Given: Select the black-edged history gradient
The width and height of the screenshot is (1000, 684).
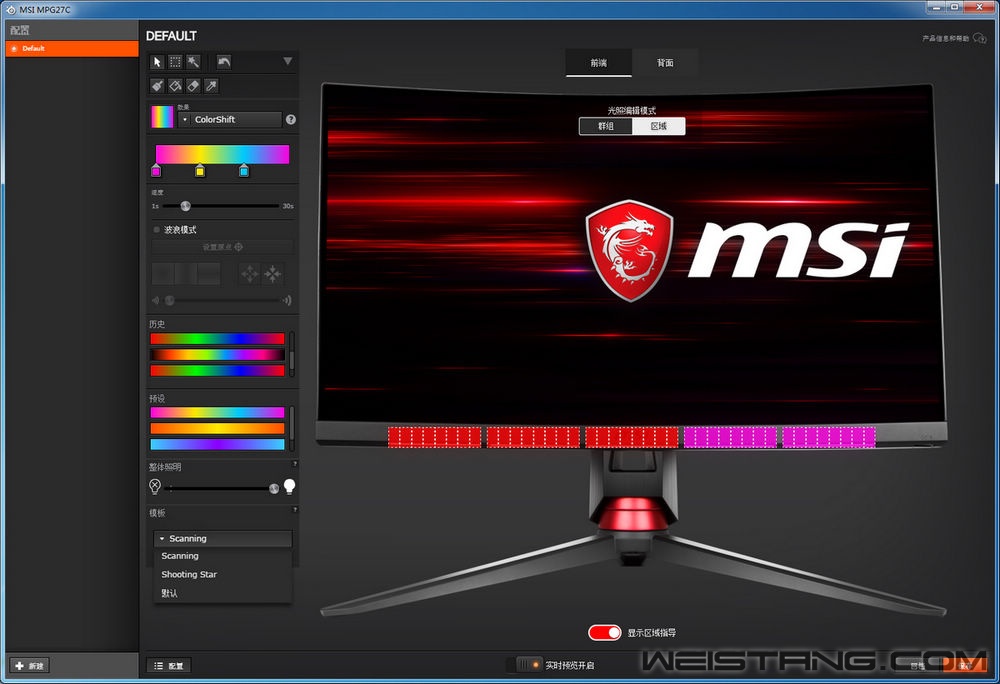Looking at the screenshot, I should [x=217, y=354].
